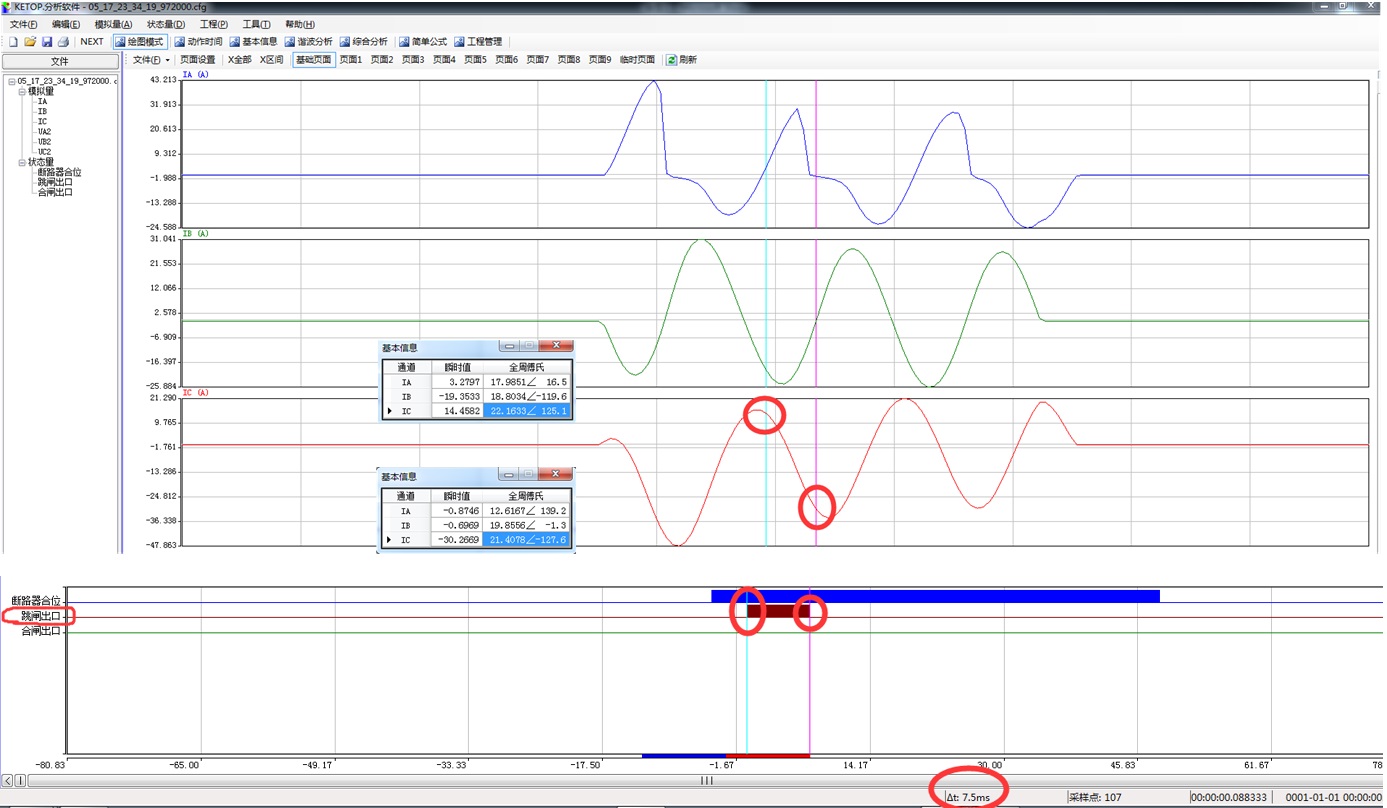Click the Open folder toolbar icon
Screen dimensions: 1387x808
click(30, 42)
